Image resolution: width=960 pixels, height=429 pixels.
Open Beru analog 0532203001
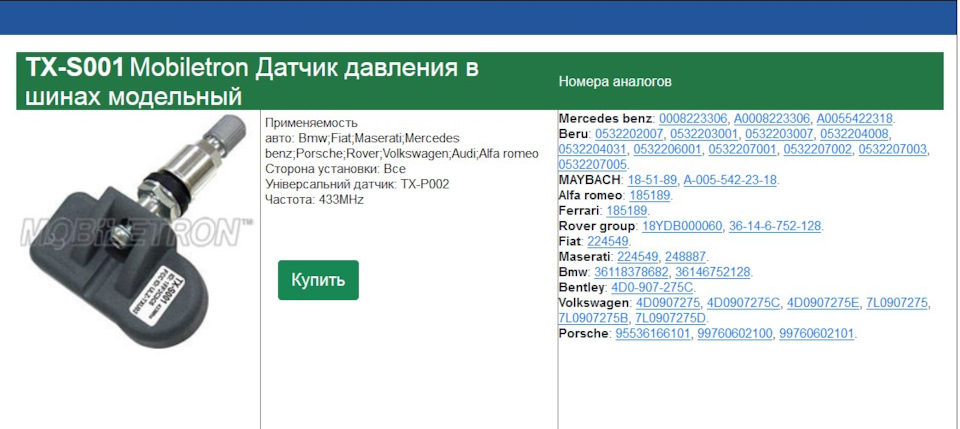click(x=704, y=134)
